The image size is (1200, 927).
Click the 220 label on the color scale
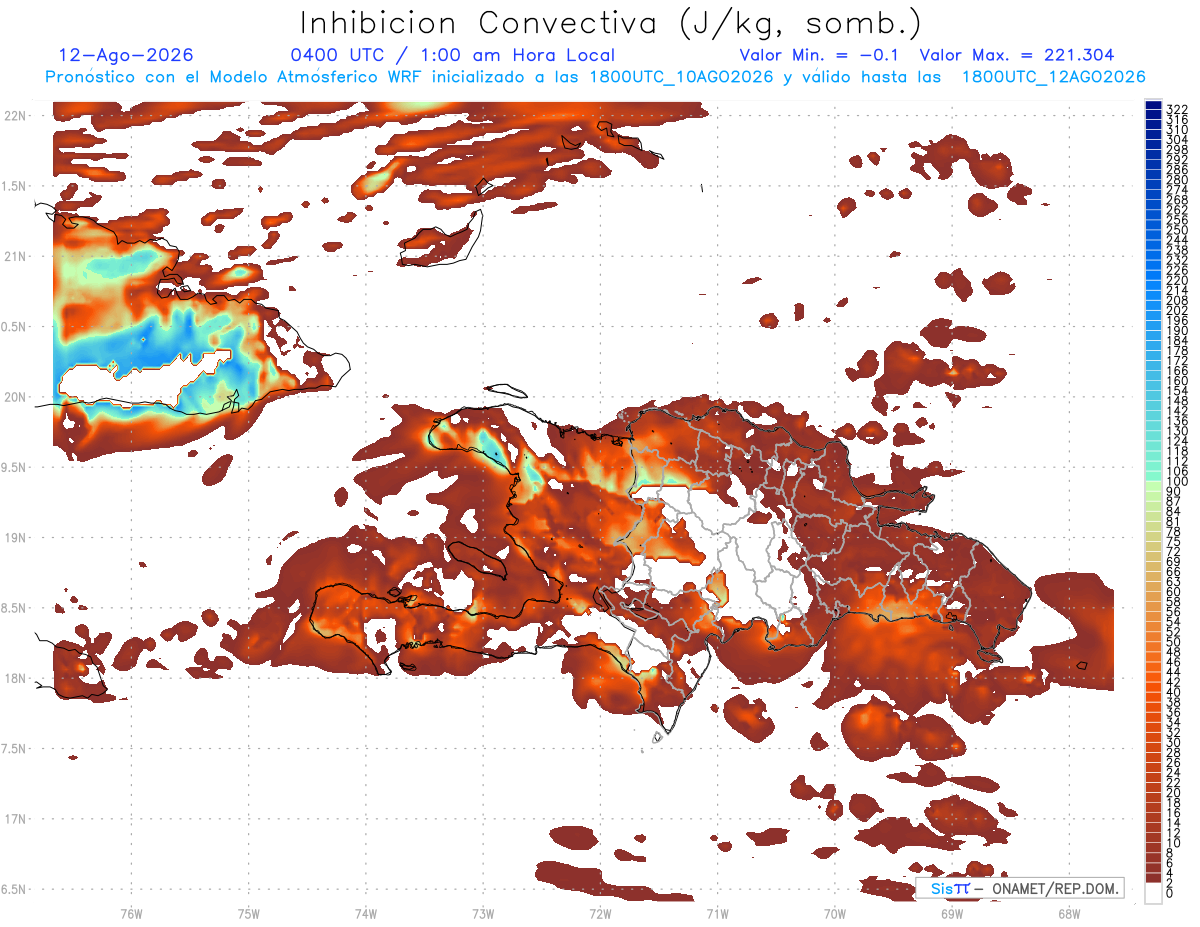(x=1176, y=279)
